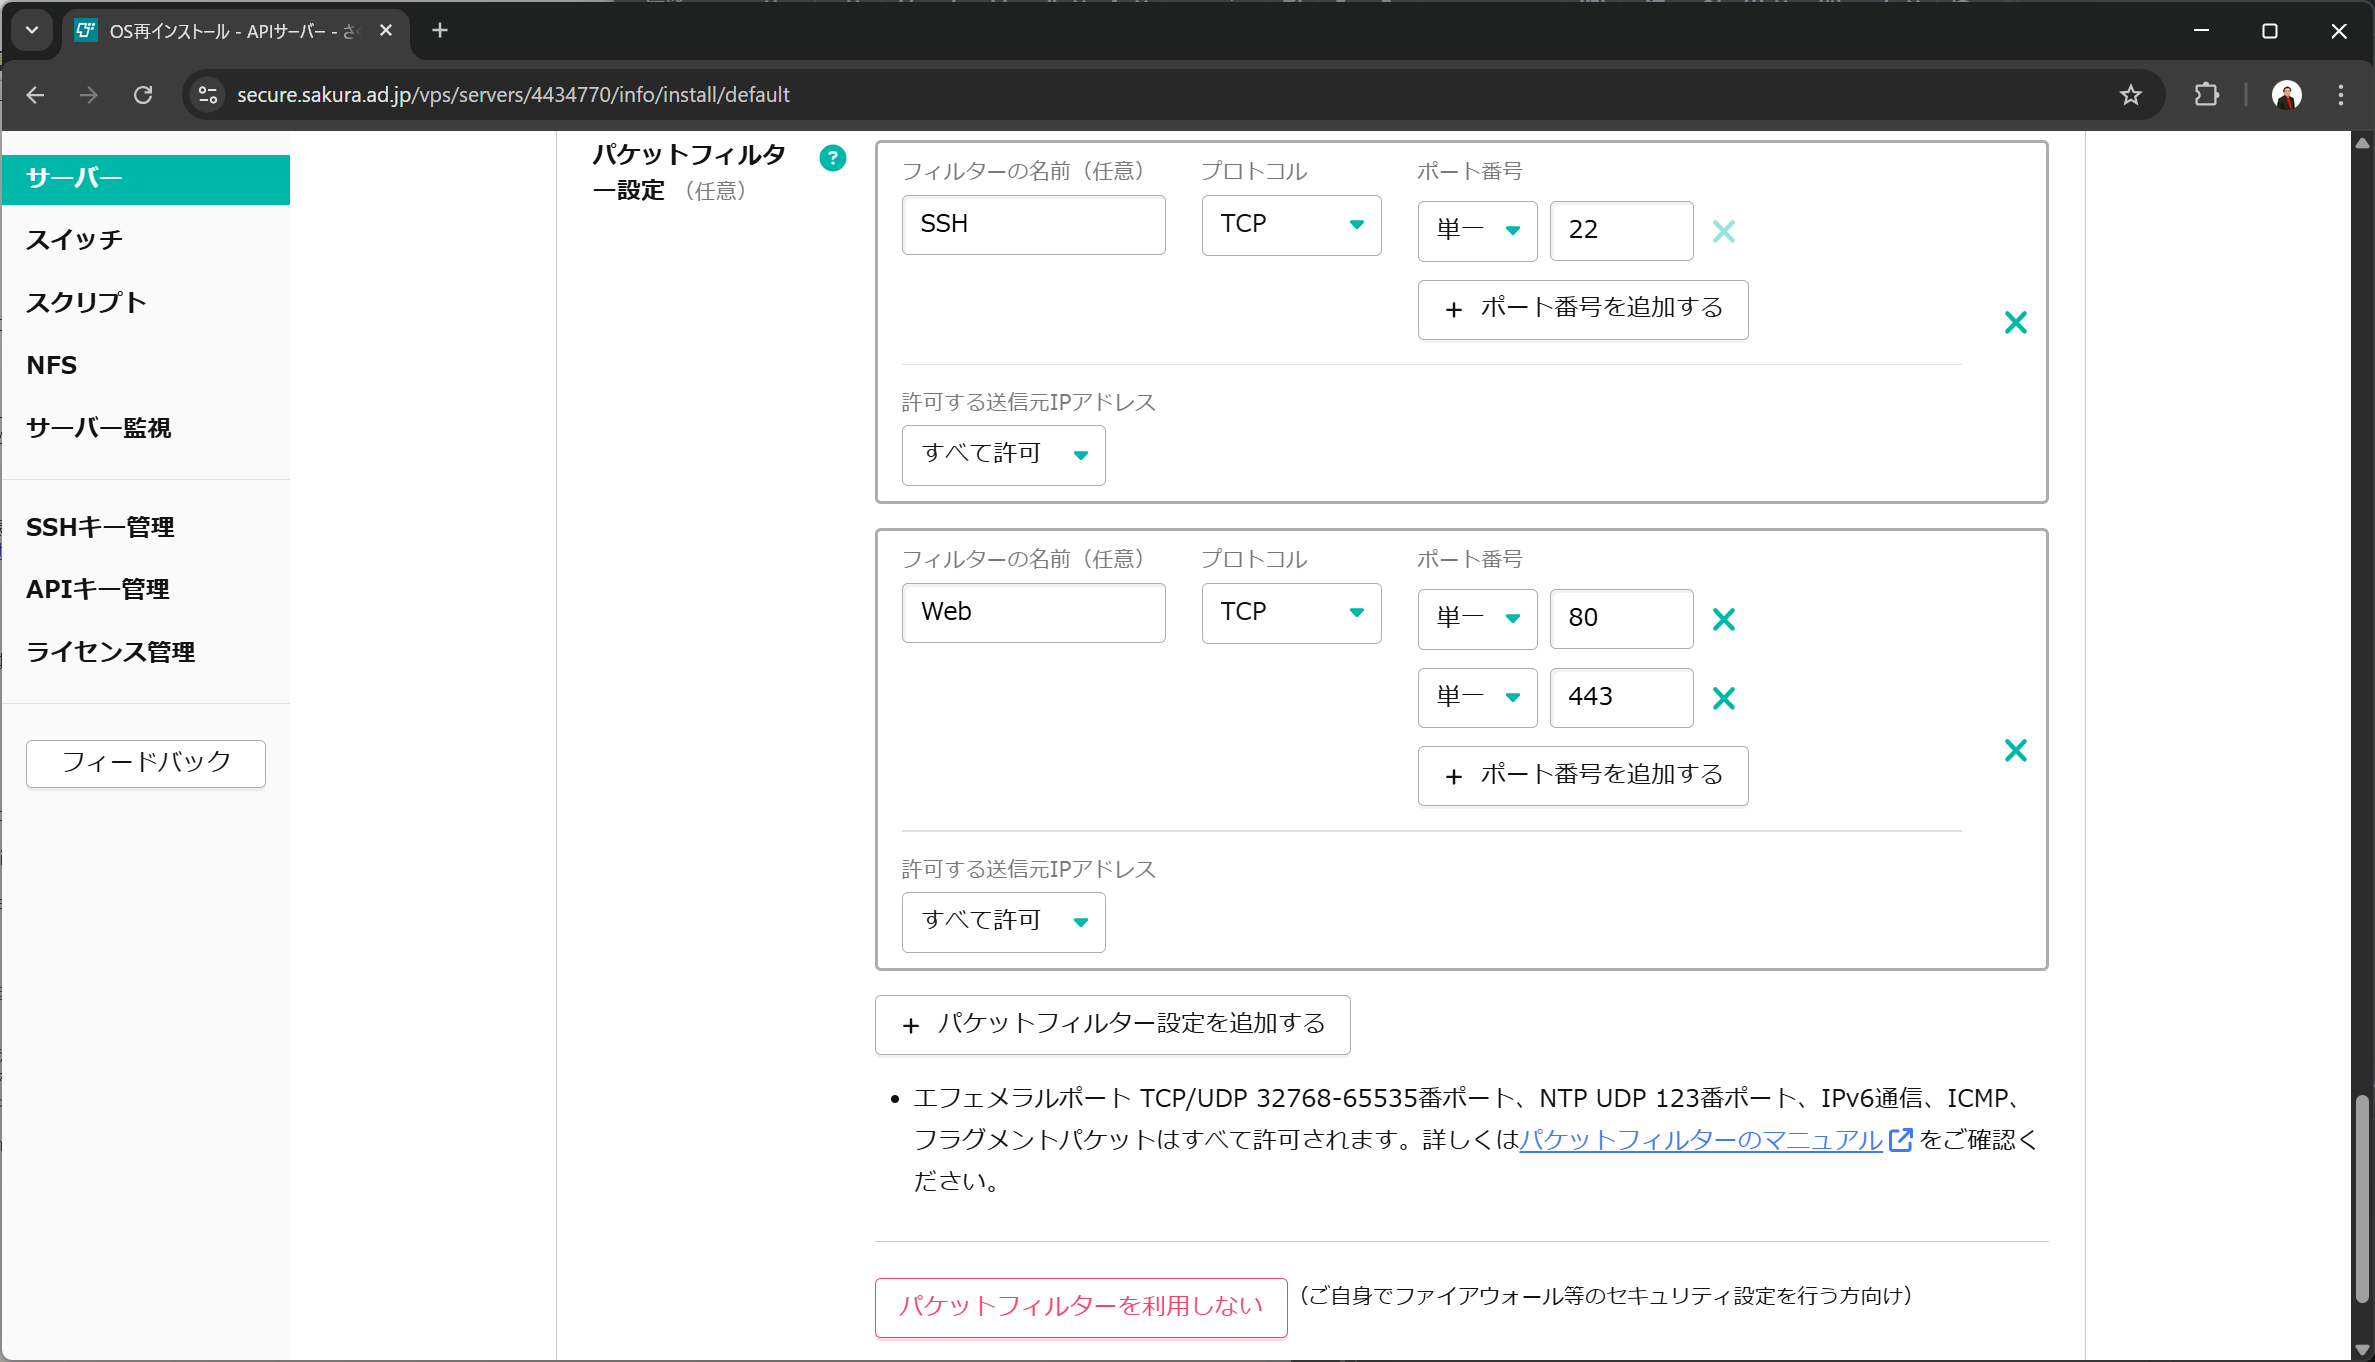2375x1362 pixels.
Task: Click the vertical page scrollbar thumb
Action: (2362, 1198)
